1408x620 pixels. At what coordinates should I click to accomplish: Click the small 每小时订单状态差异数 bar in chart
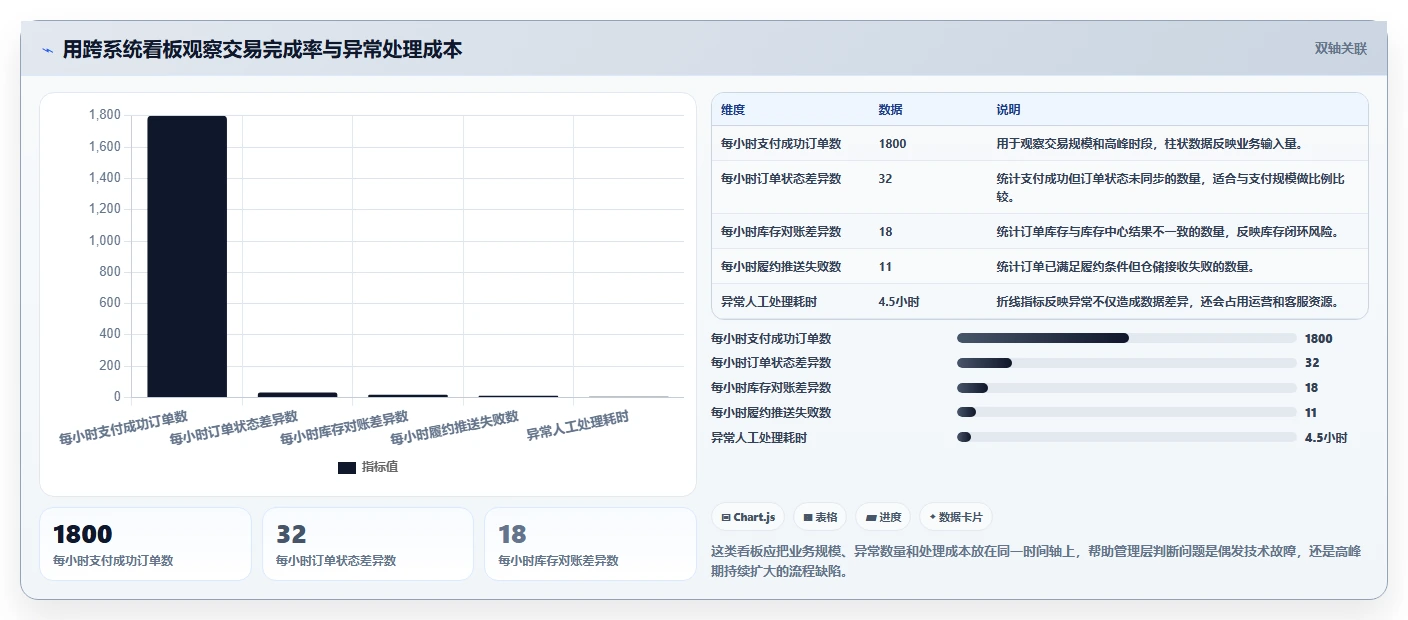297,394
